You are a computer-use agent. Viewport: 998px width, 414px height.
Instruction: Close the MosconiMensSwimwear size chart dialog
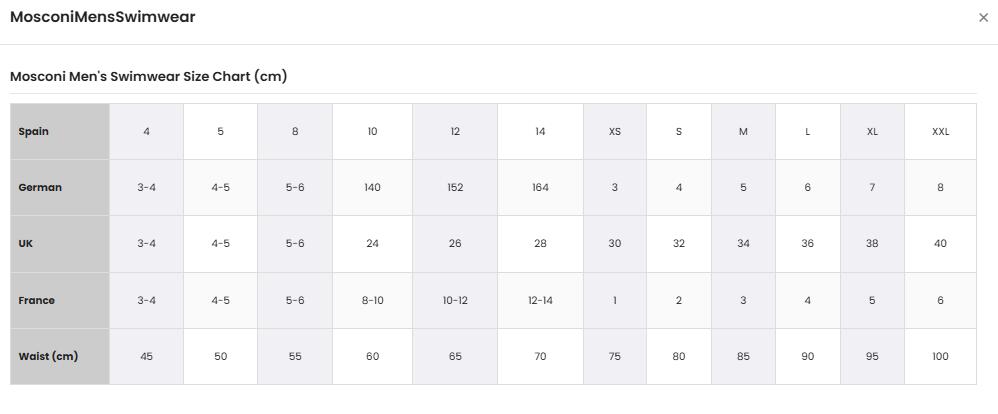click(x=983, y=18)
